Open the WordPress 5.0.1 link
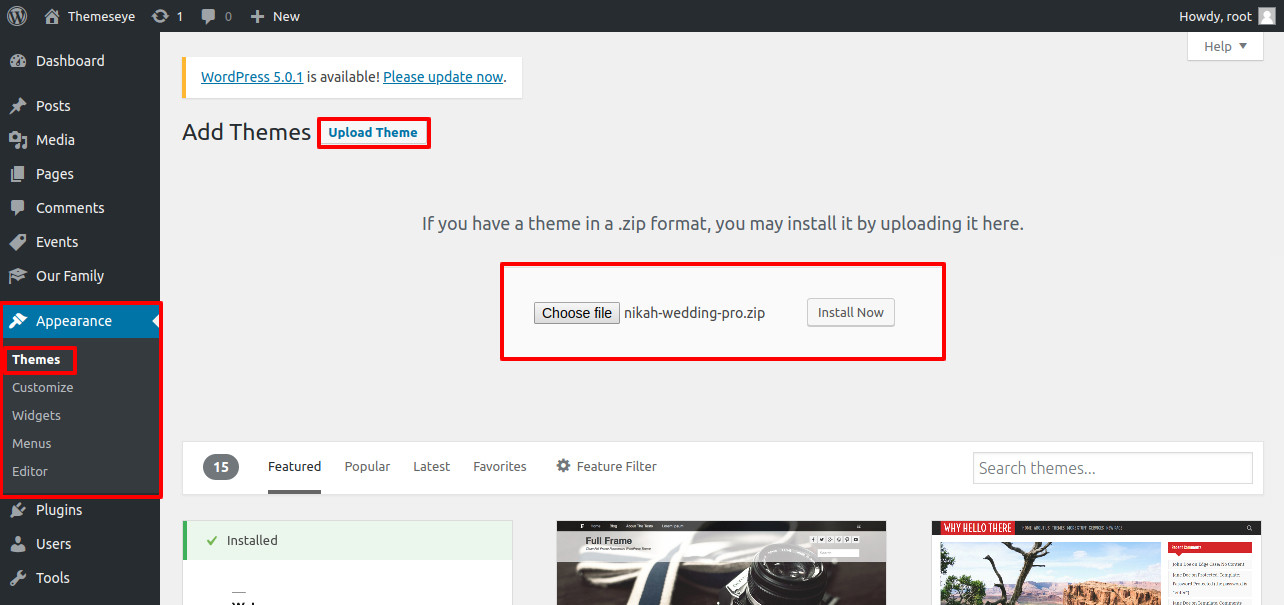Image resolution: width=1284 pixels, height=605 pixels. [x=252, y=77]
